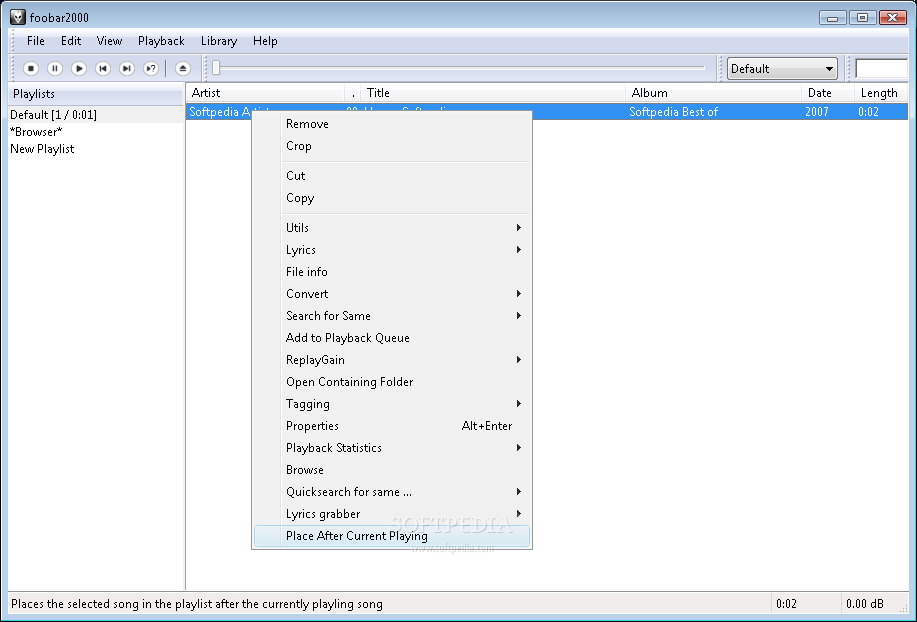The height and width of the screenshot is (622, 917).
Task: Click the Playlists panel header
Action: (96, 94)
